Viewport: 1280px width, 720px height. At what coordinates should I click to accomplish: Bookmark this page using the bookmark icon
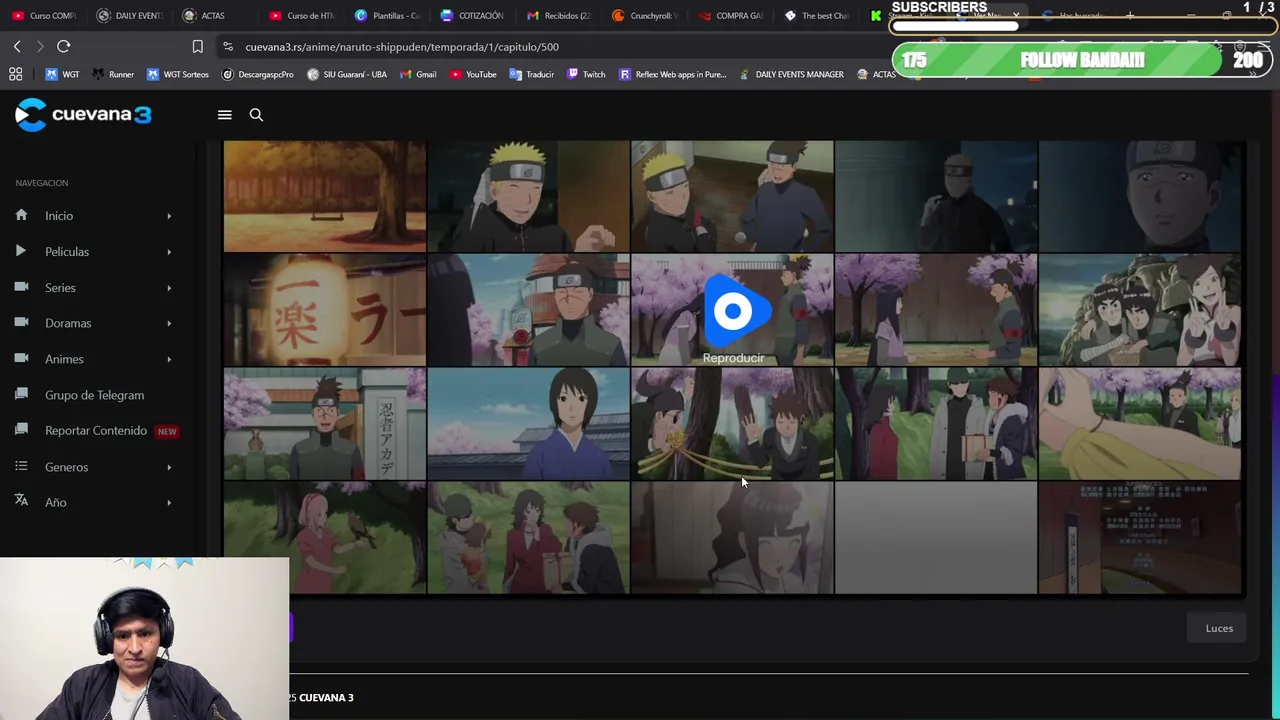[x=198, y=47]
